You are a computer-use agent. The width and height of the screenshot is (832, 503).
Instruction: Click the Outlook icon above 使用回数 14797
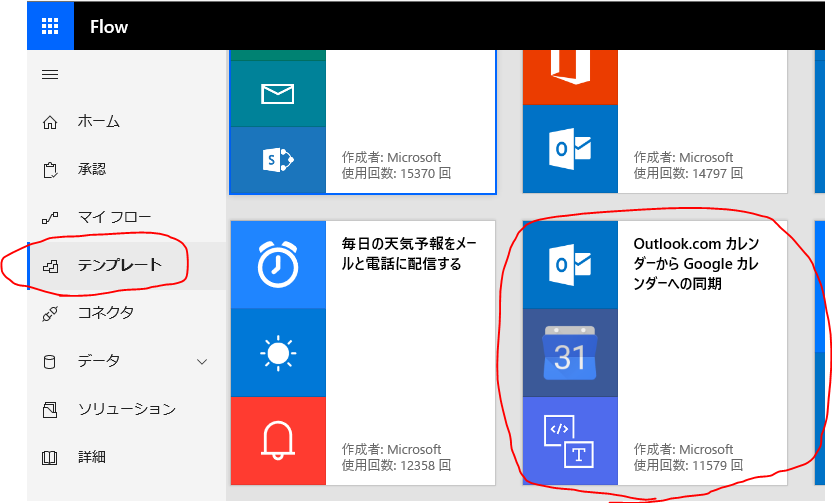pos(570,149)
